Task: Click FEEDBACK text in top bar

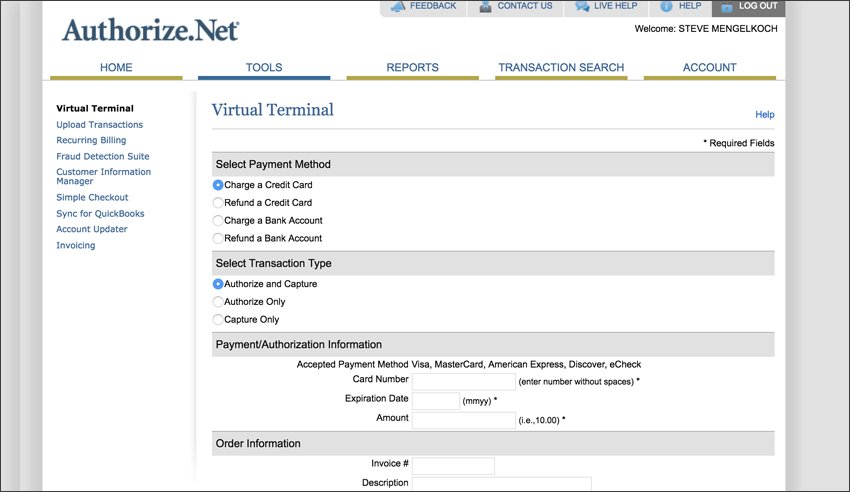Action: point(433,6)
